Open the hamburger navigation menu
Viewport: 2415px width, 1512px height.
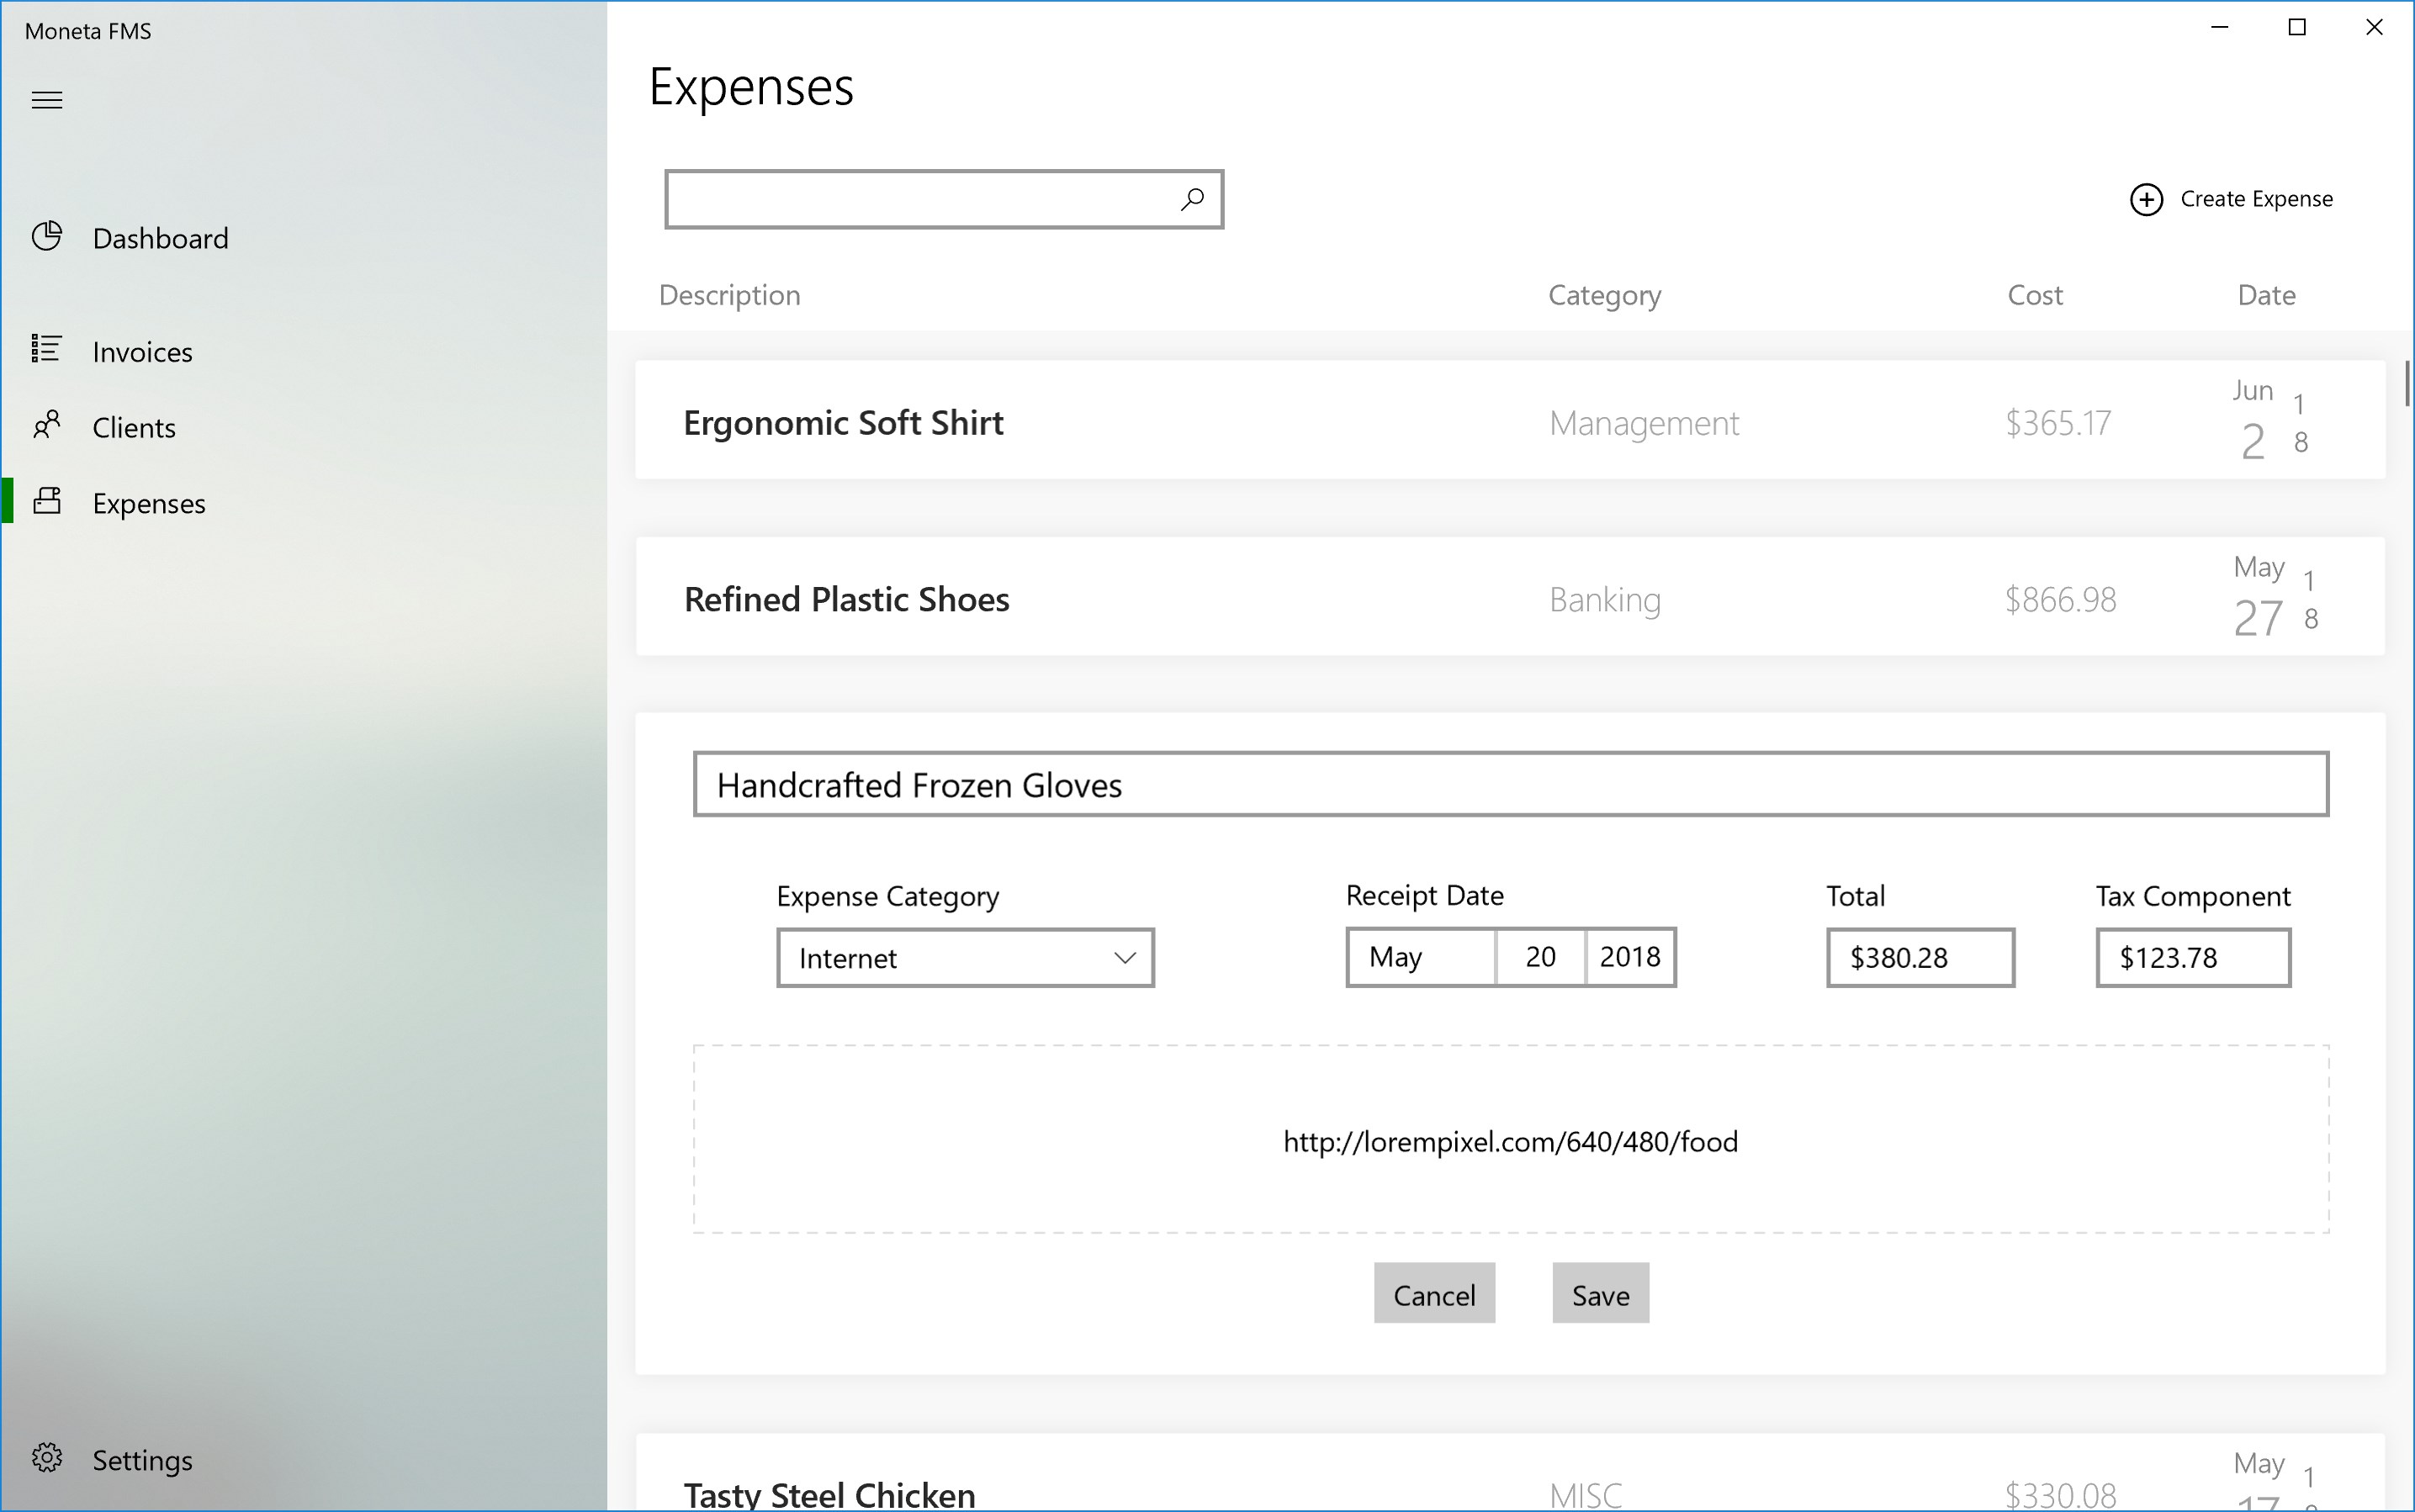pyautogui.click(x=47, y=100)
